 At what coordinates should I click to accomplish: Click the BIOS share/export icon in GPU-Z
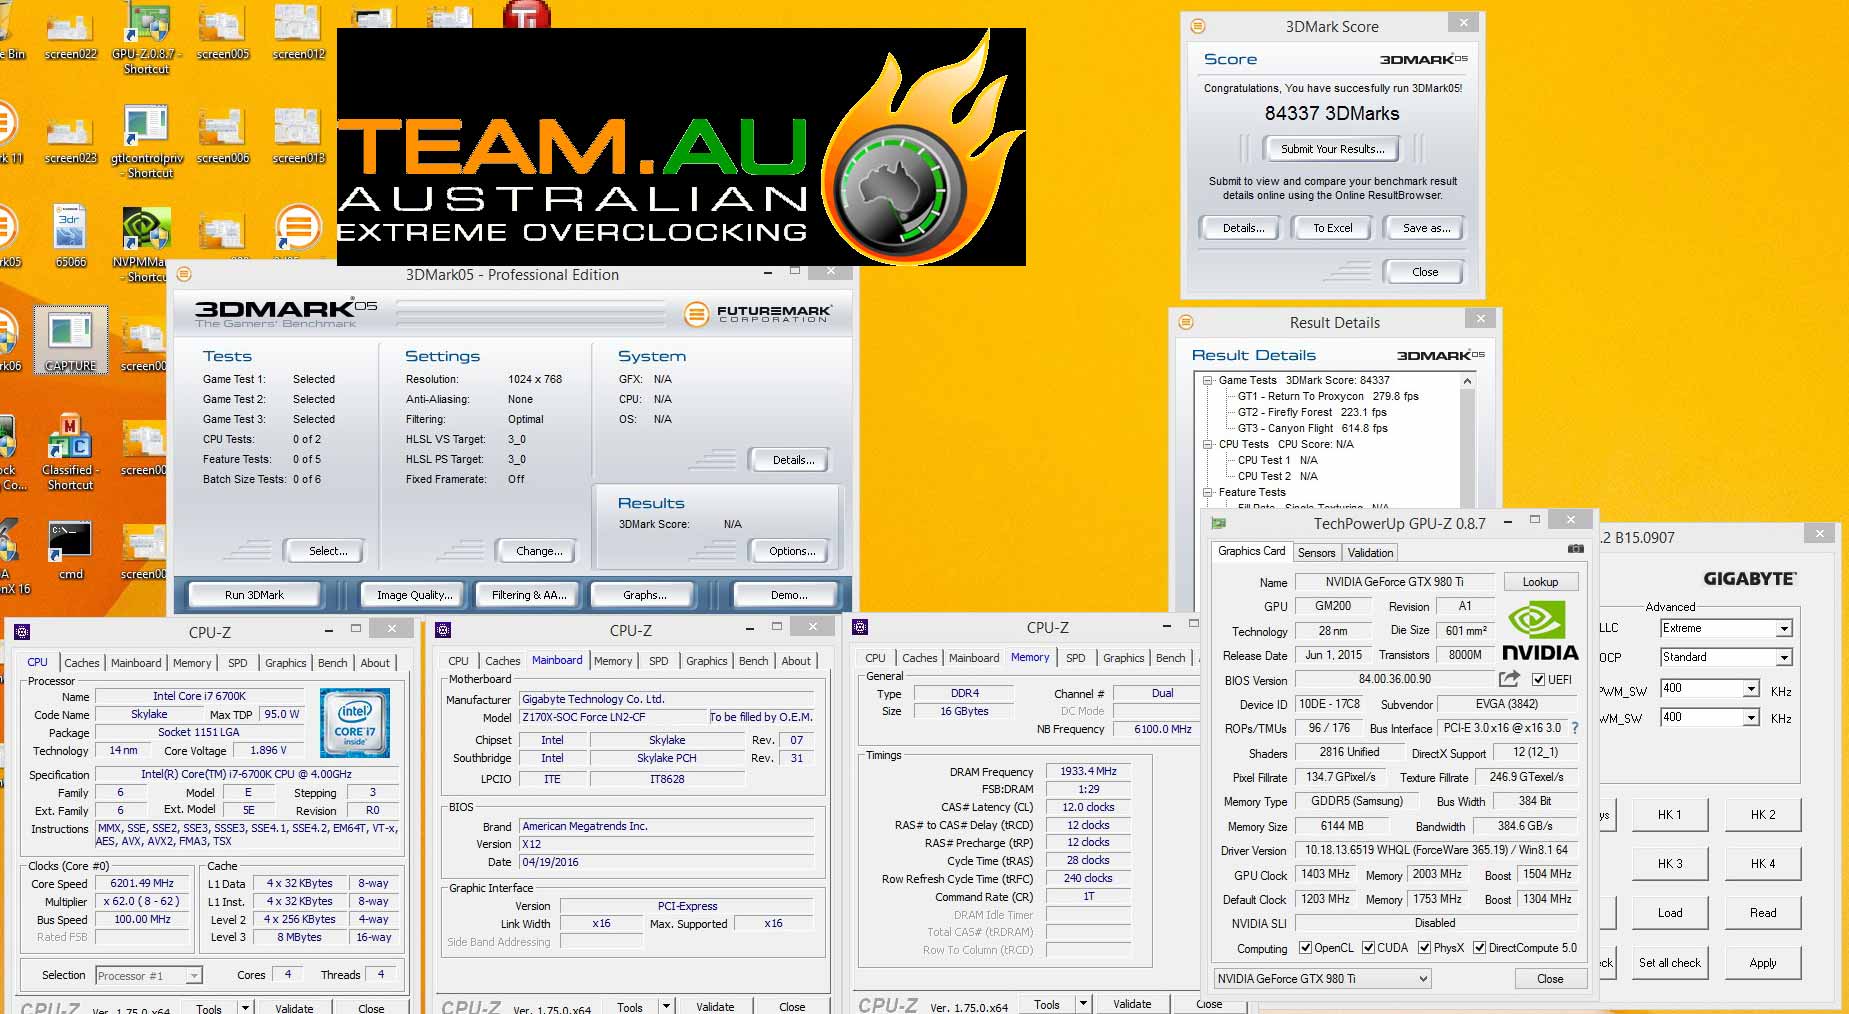coord(1509,679)
